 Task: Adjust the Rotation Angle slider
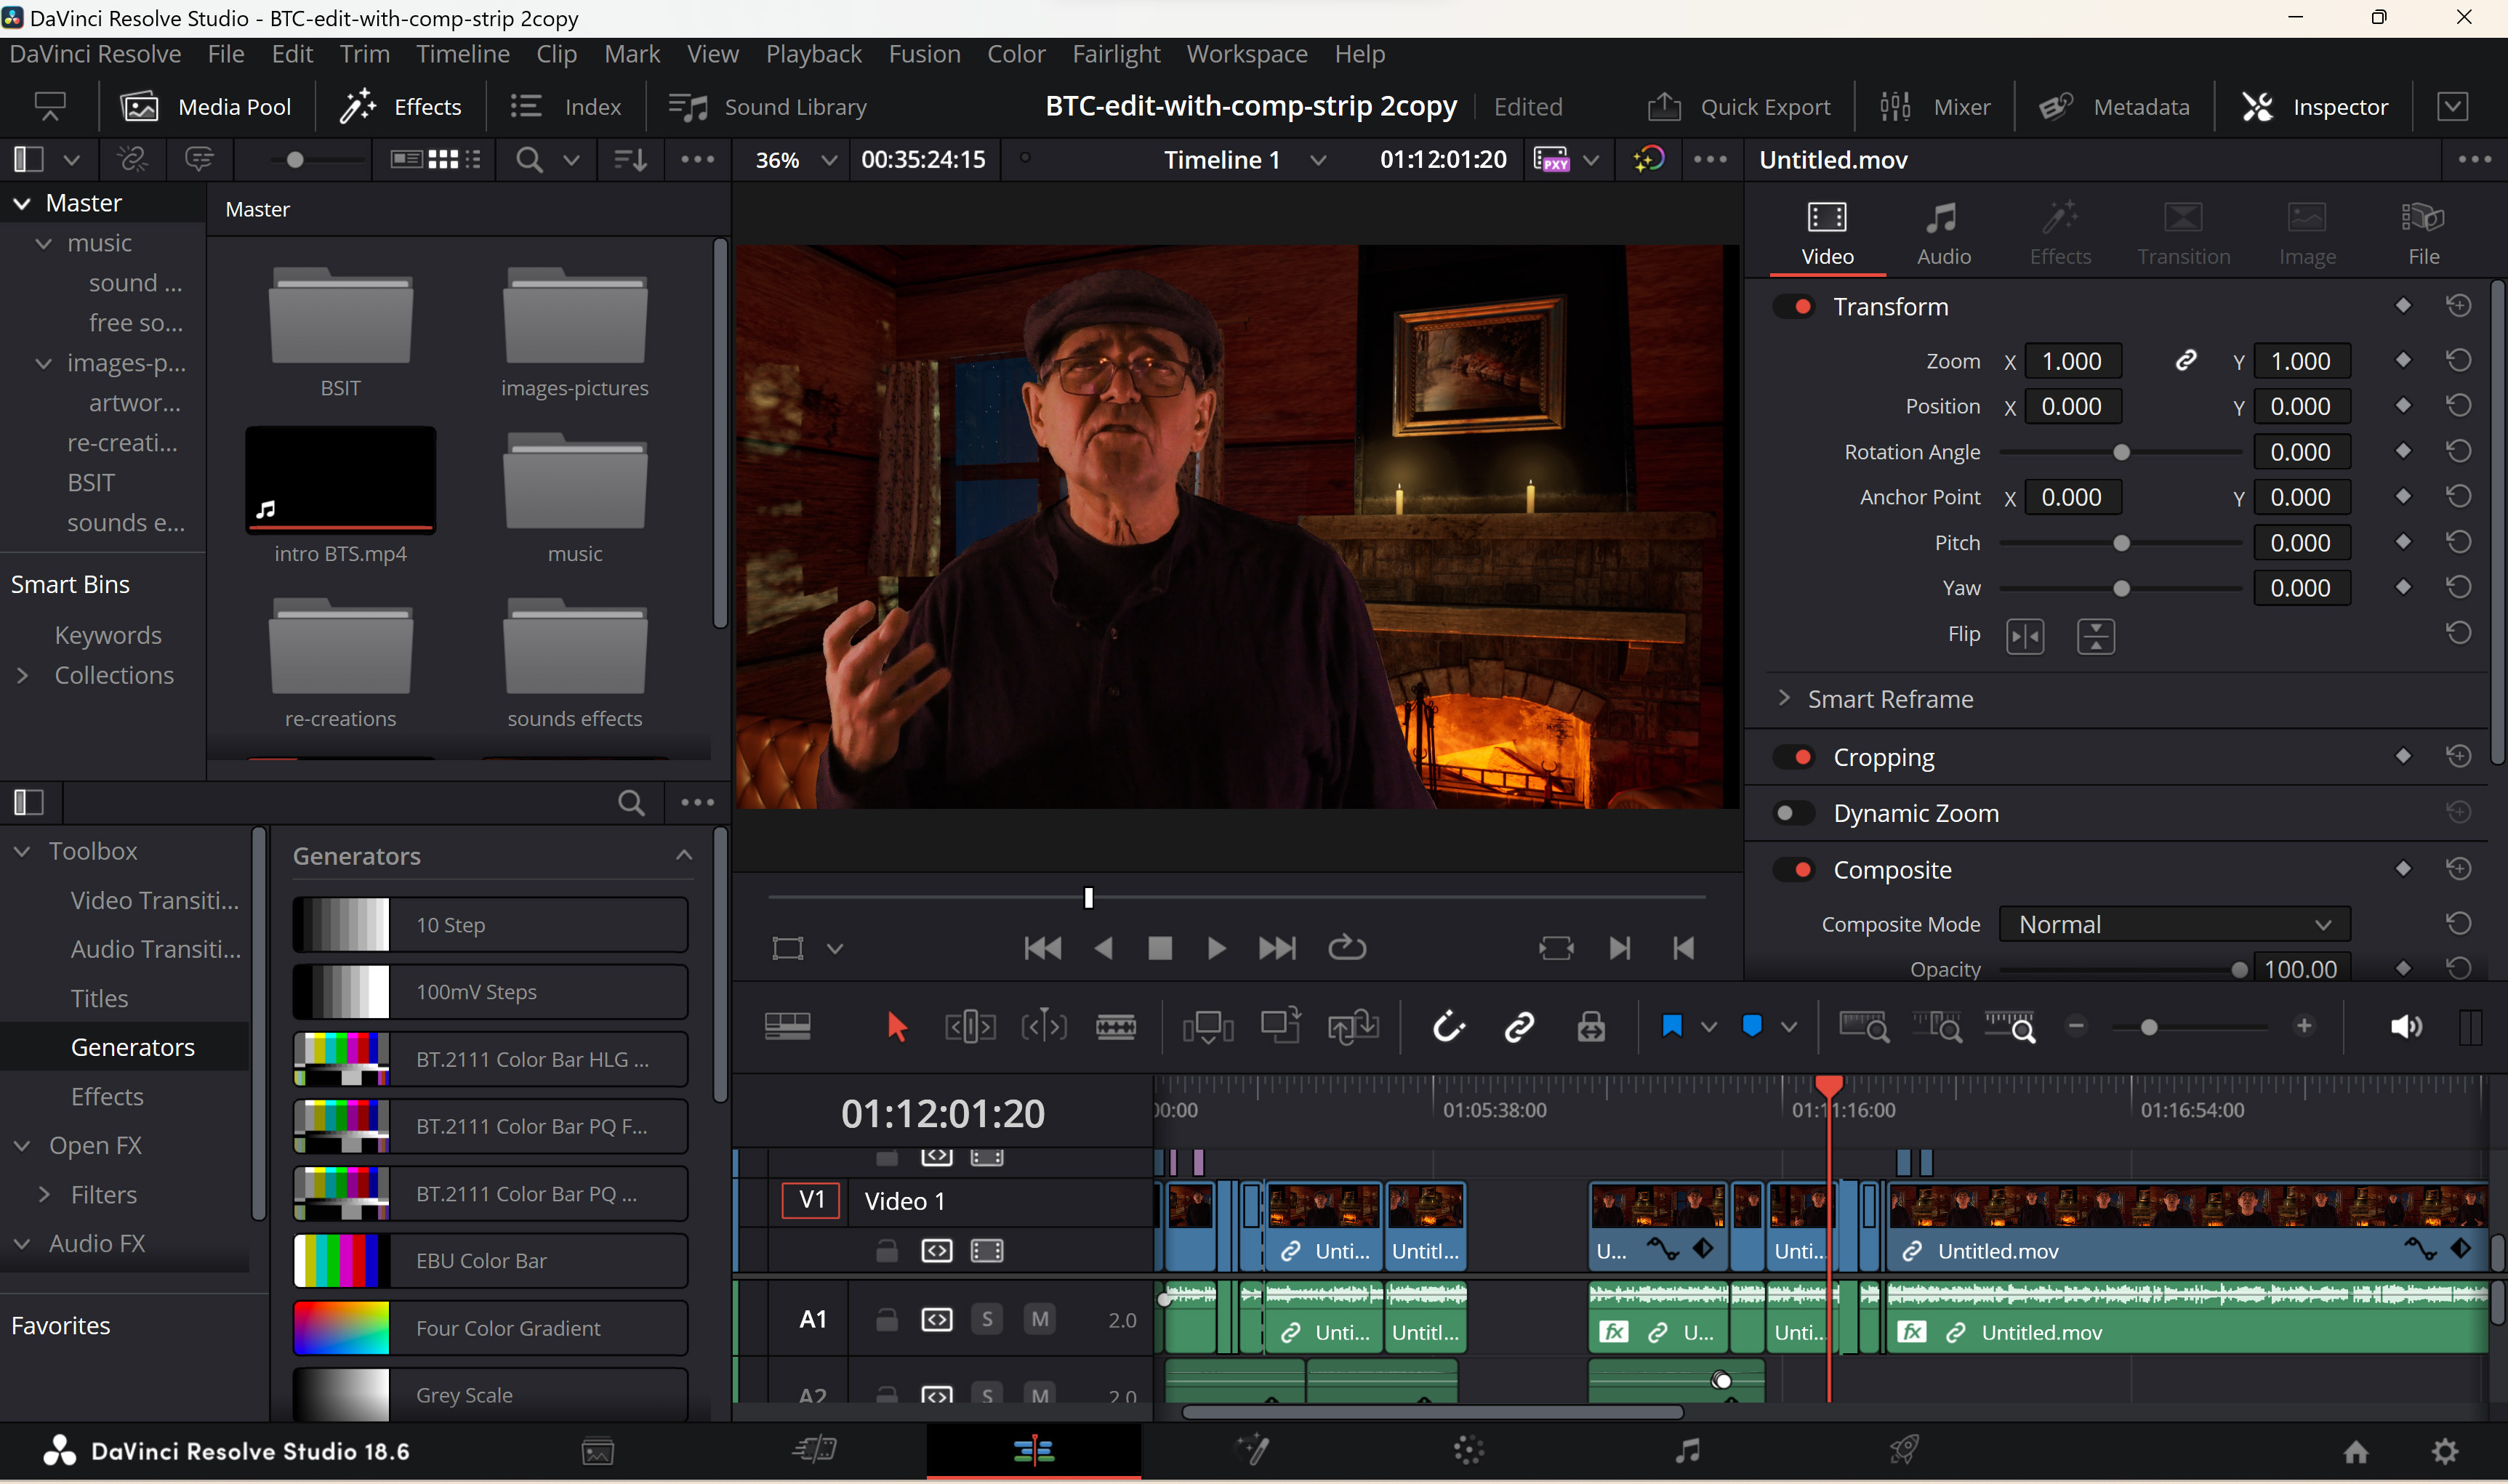click(2120, 452)
